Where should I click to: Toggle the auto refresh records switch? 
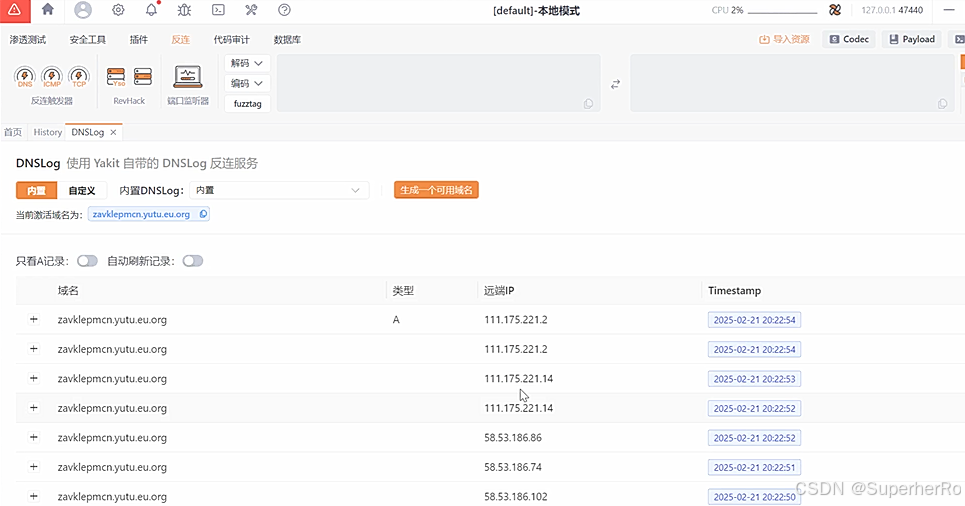coord(193,261)
